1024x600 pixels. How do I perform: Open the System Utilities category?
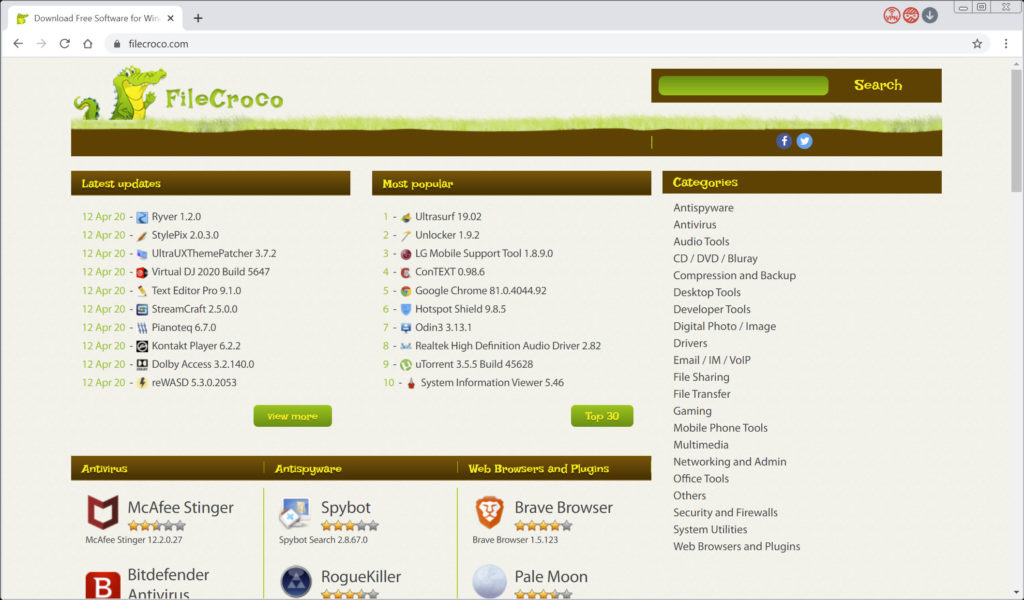(710, 530)
